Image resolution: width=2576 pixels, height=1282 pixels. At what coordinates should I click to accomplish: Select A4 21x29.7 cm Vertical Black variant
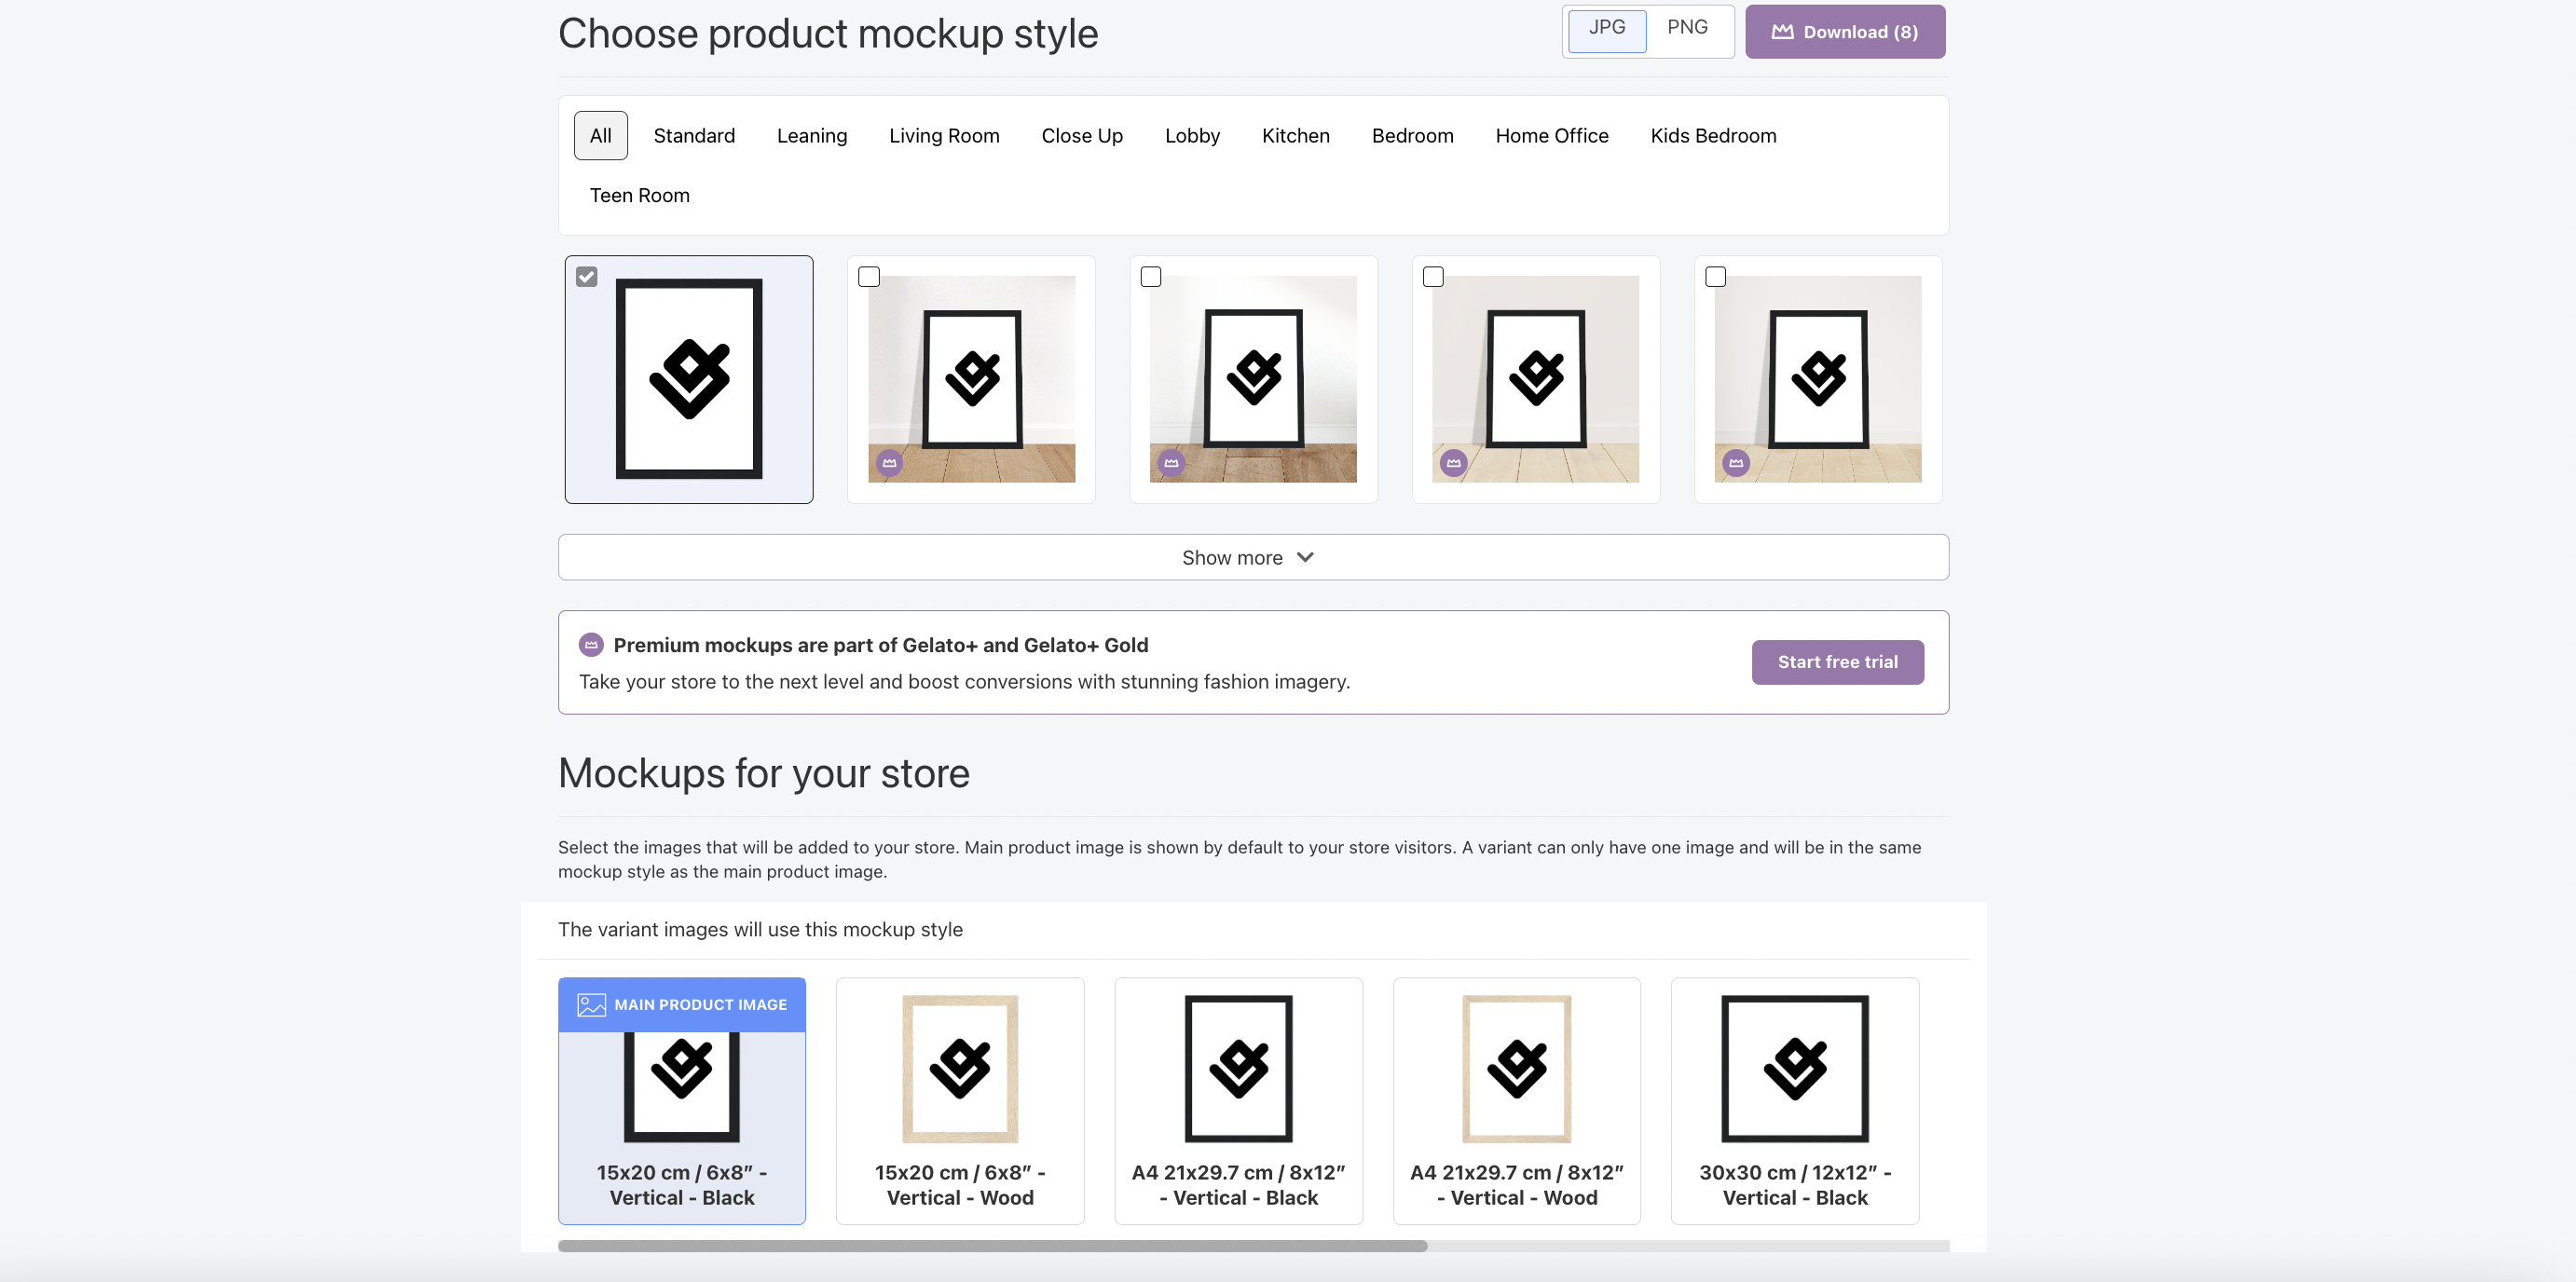click(x=1238, y=1101)
